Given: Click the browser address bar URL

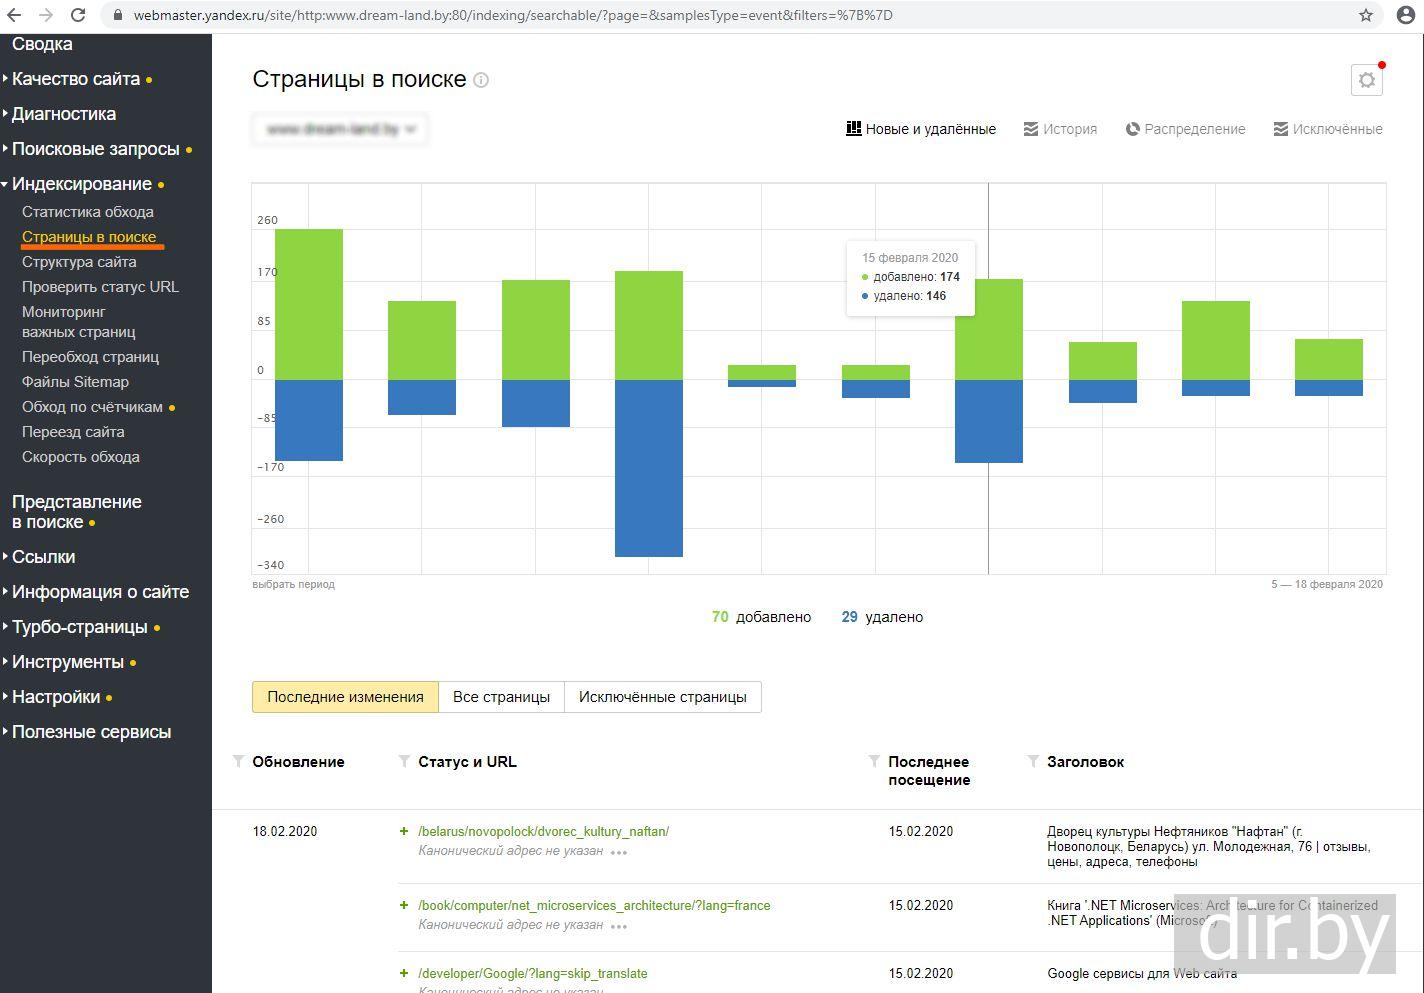Looking at the screenshot, I should tap(513, 15).
